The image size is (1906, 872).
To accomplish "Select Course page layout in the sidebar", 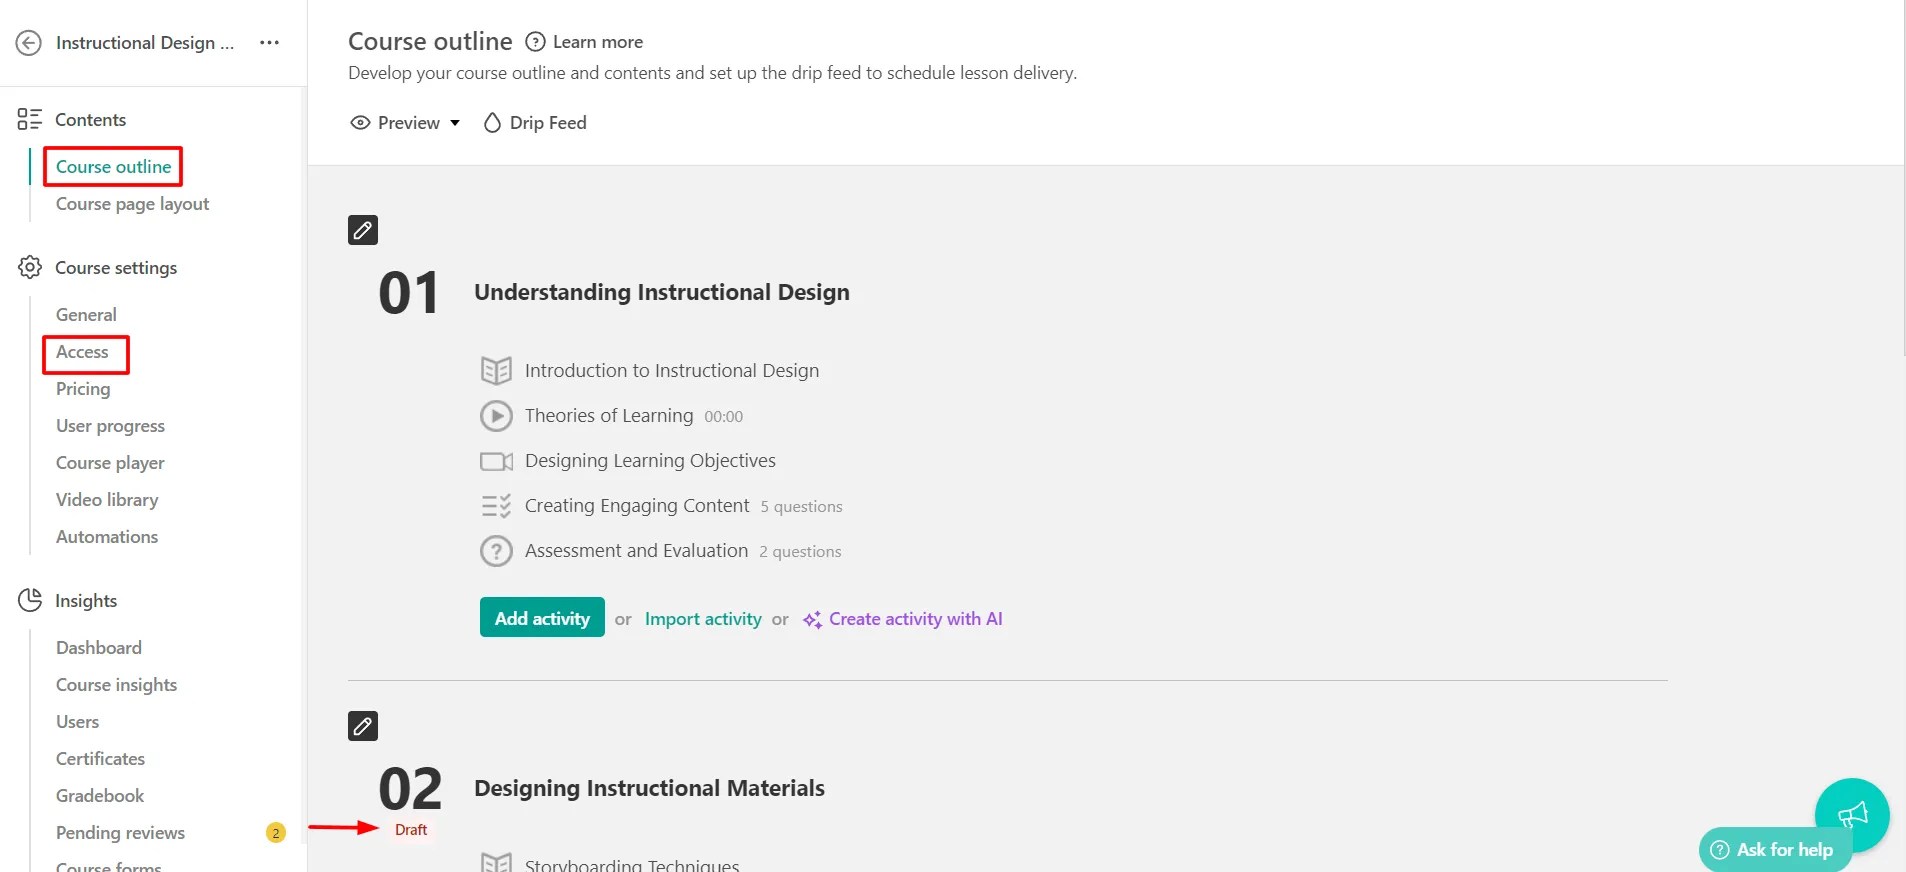I will tap(132, 204).
